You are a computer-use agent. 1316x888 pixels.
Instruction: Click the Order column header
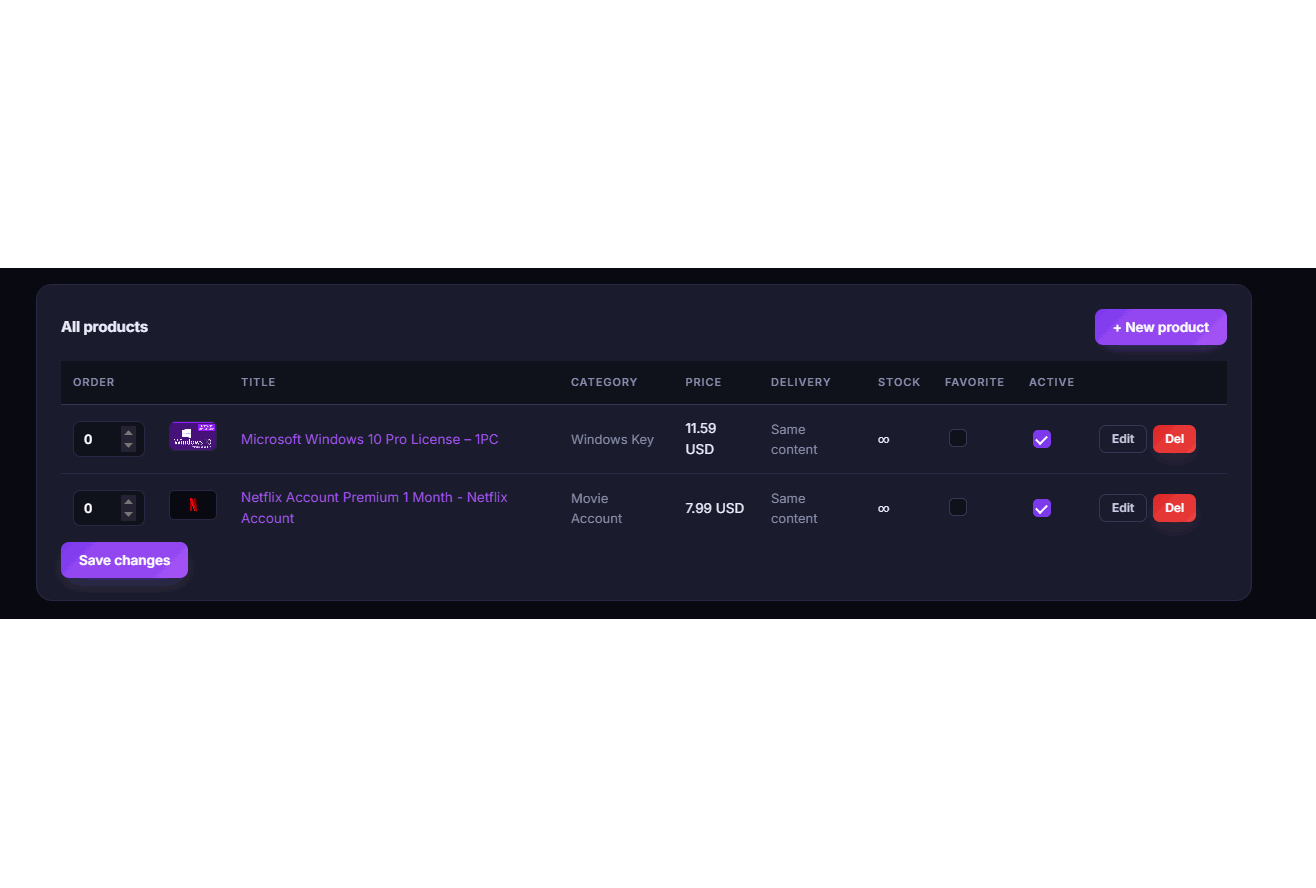(94, 382)
